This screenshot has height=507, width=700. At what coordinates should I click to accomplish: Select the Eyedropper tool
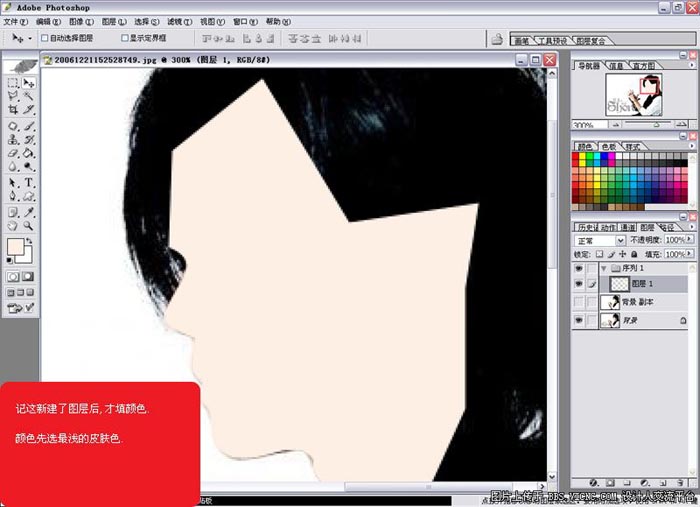(29, 212)
